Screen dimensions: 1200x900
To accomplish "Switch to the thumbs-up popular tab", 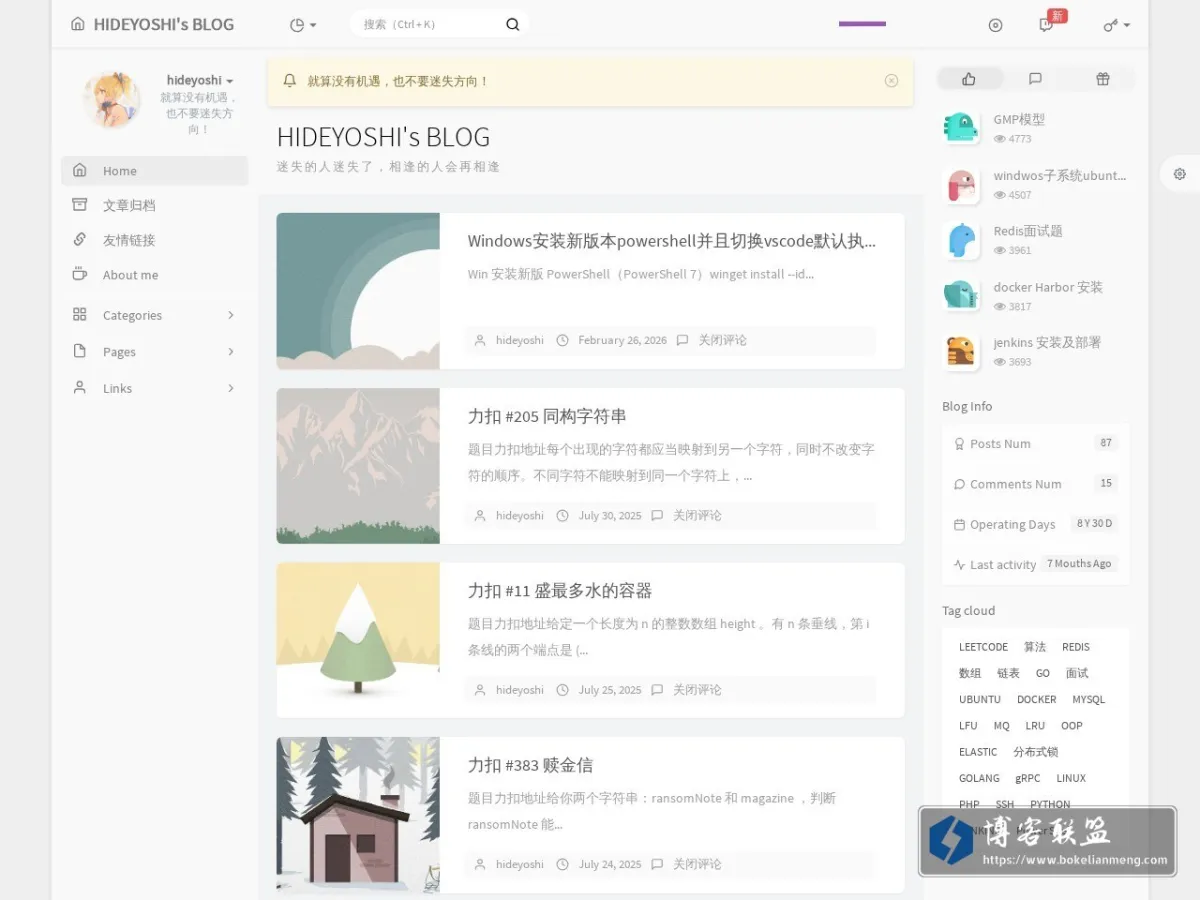I will click(969, 79).
